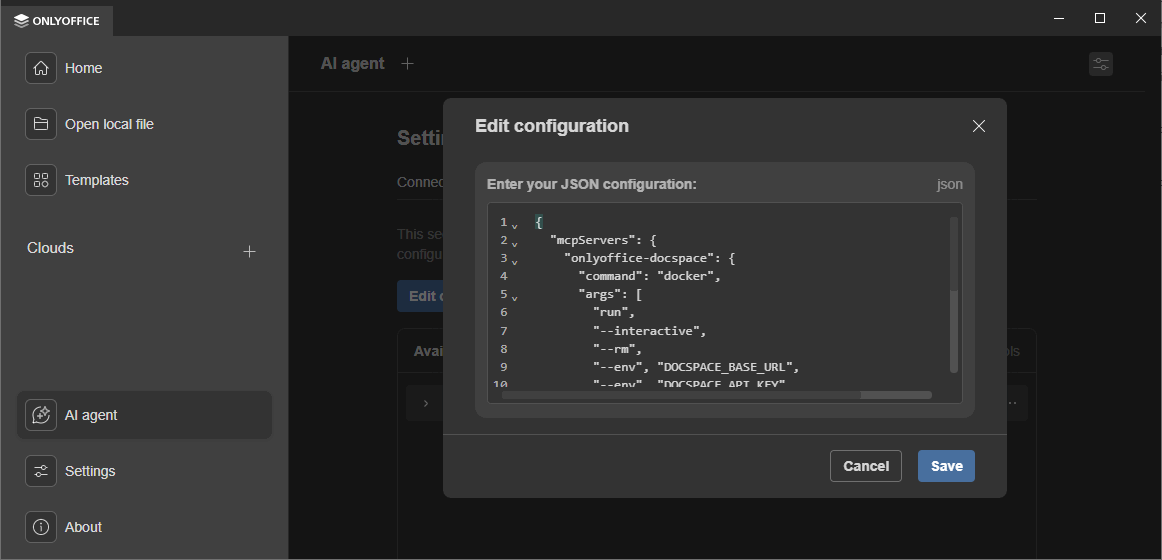The image size is (1162, 560).
Task: Click the Open local file folder icon
Action: [x=41, y=124]
